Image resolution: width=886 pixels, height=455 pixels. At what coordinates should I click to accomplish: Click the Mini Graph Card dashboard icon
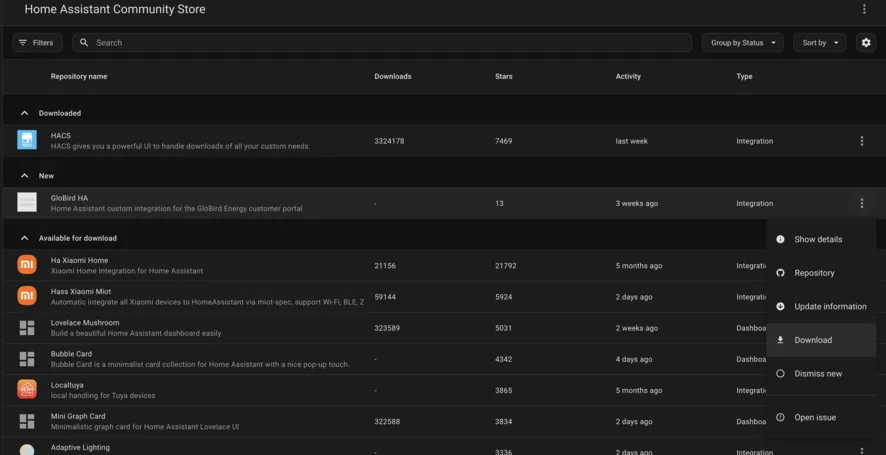[x=27, y=421]
